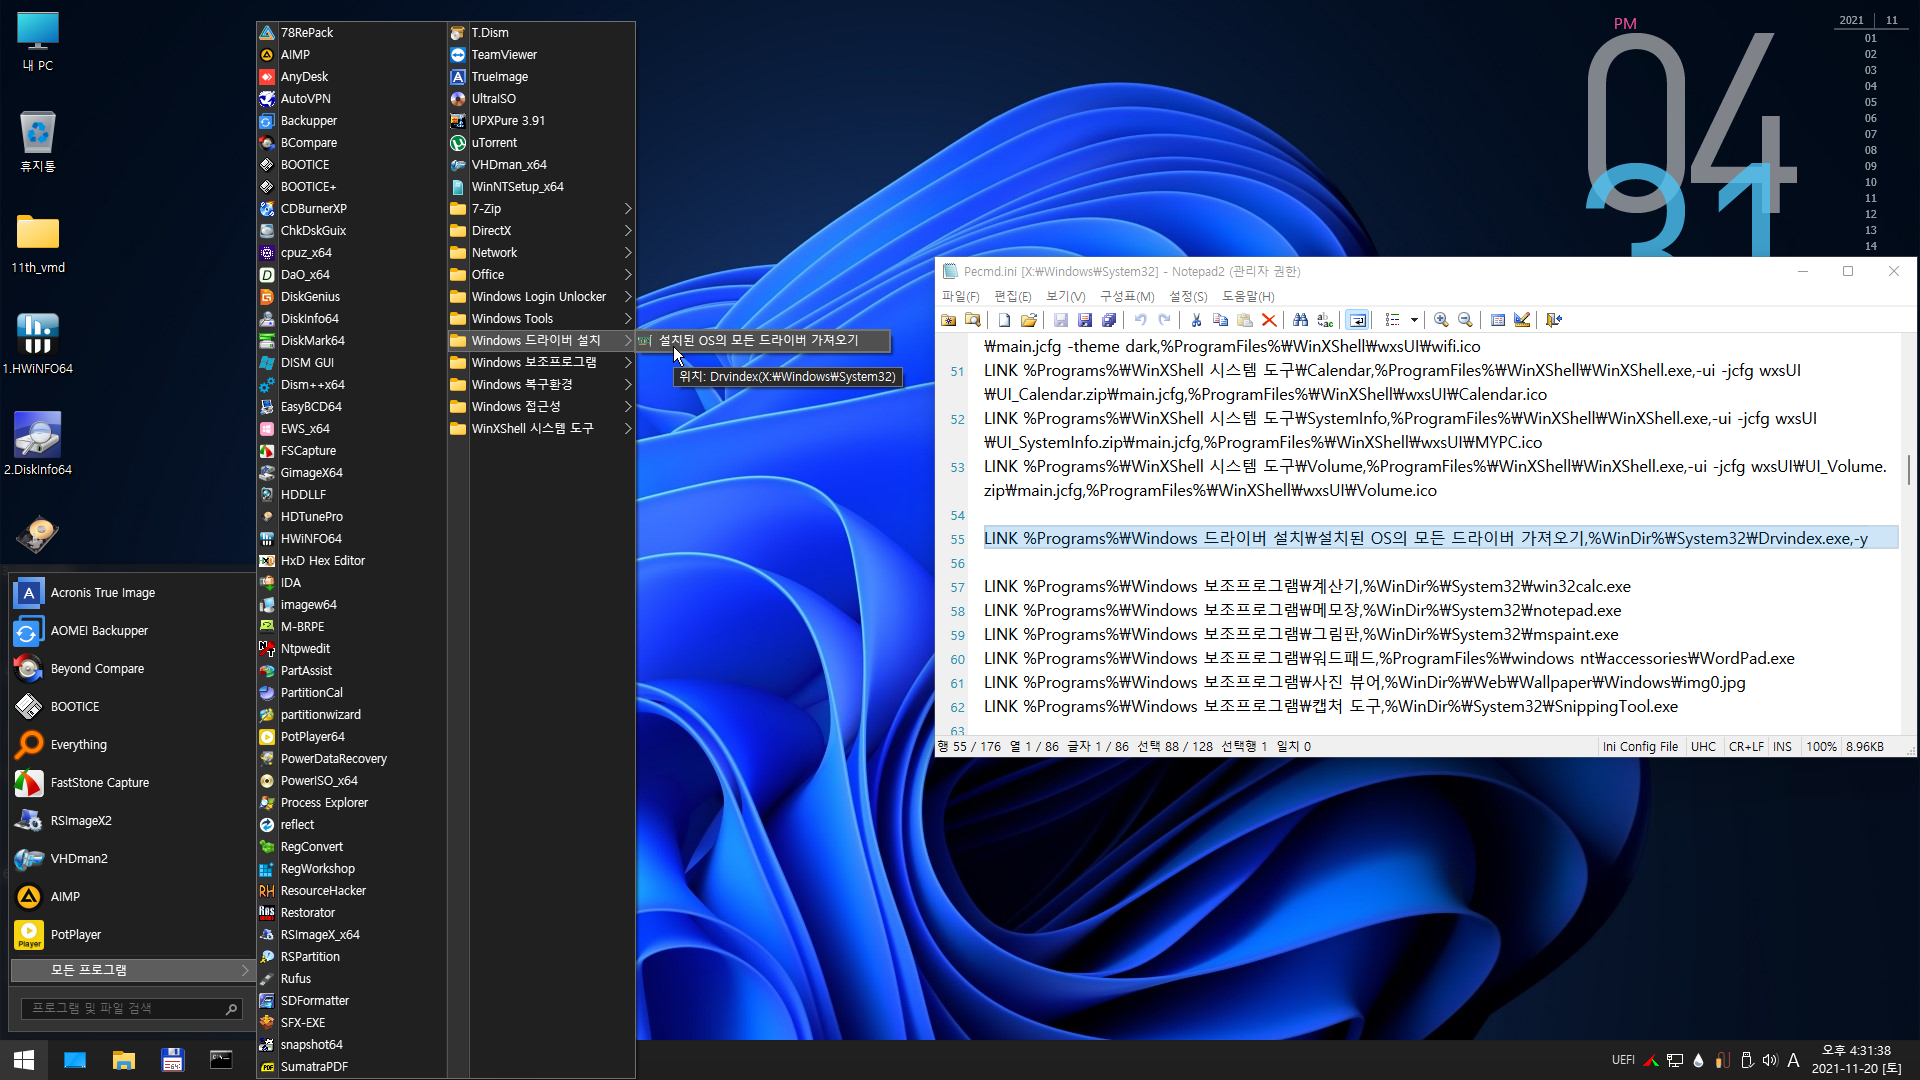The image size is (1920, 1080).
Task: Open dropdown arrow beside the list icon in Notepad2
Action: click(x=1414, y=320)
